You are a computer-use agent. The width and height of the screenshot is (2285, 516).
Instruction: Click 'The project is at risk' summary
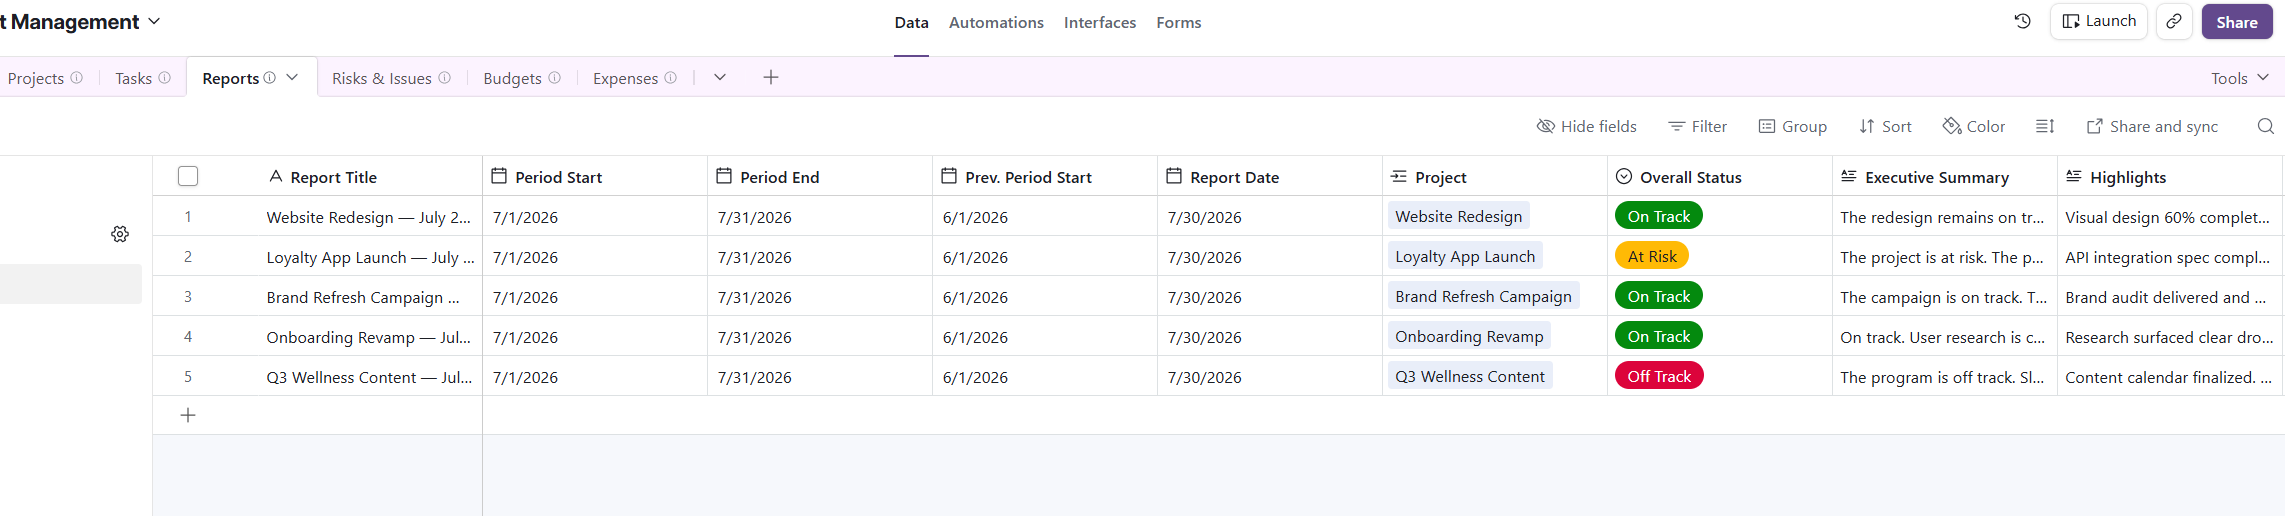tap(1942, 257)
